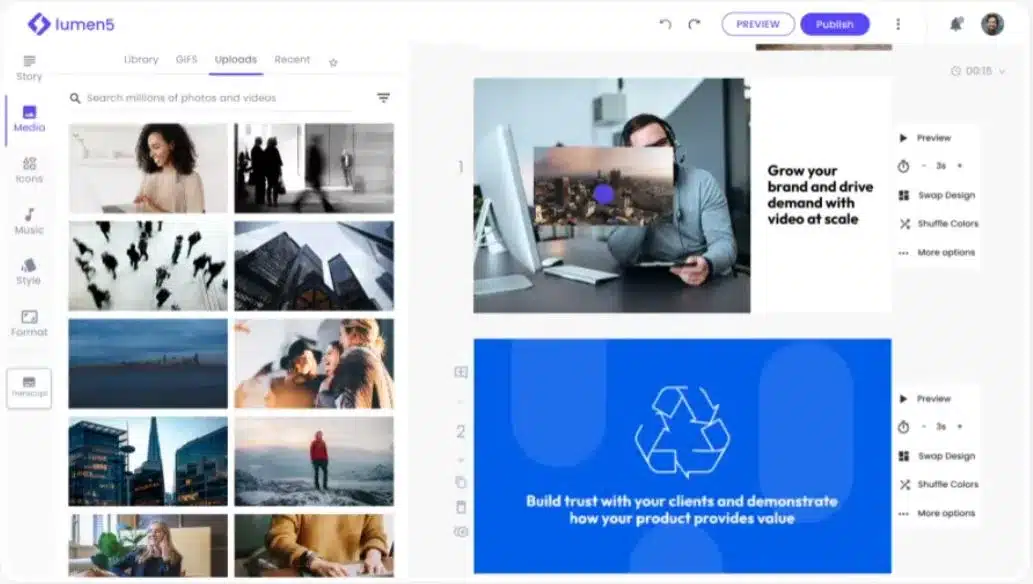This screenshot has width=1033, height=584.
Task: Open the Story panel in sidebar
Action: [29, 69]
